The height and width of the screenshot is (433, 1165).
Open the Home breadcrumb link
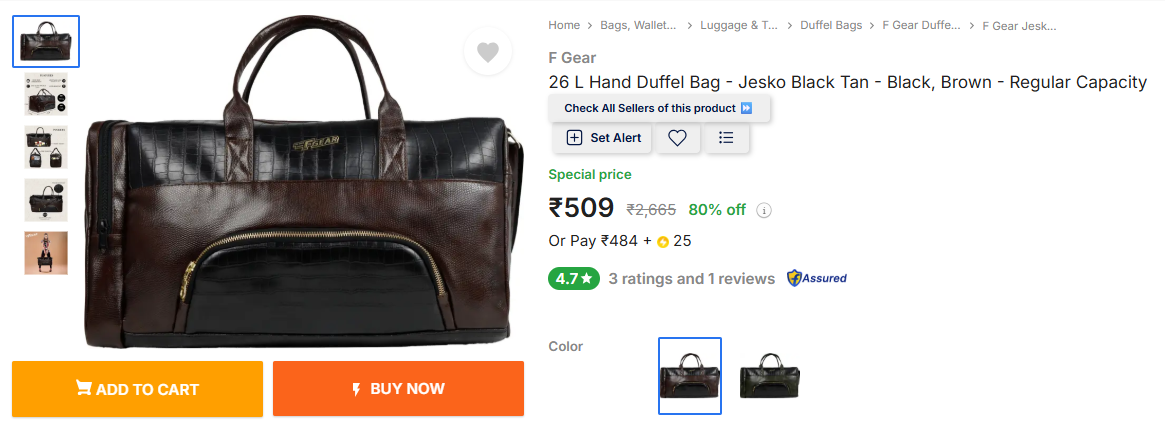[564, 25]
